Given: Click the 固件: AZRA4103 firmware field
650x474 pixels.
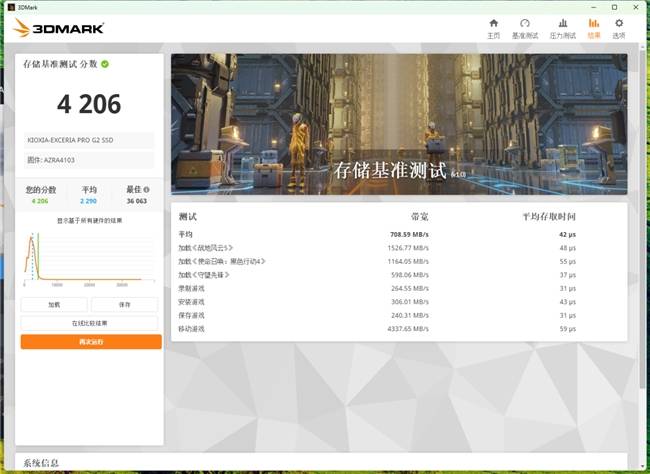Looking at the screenshot, I should click(x=89, y=160).
